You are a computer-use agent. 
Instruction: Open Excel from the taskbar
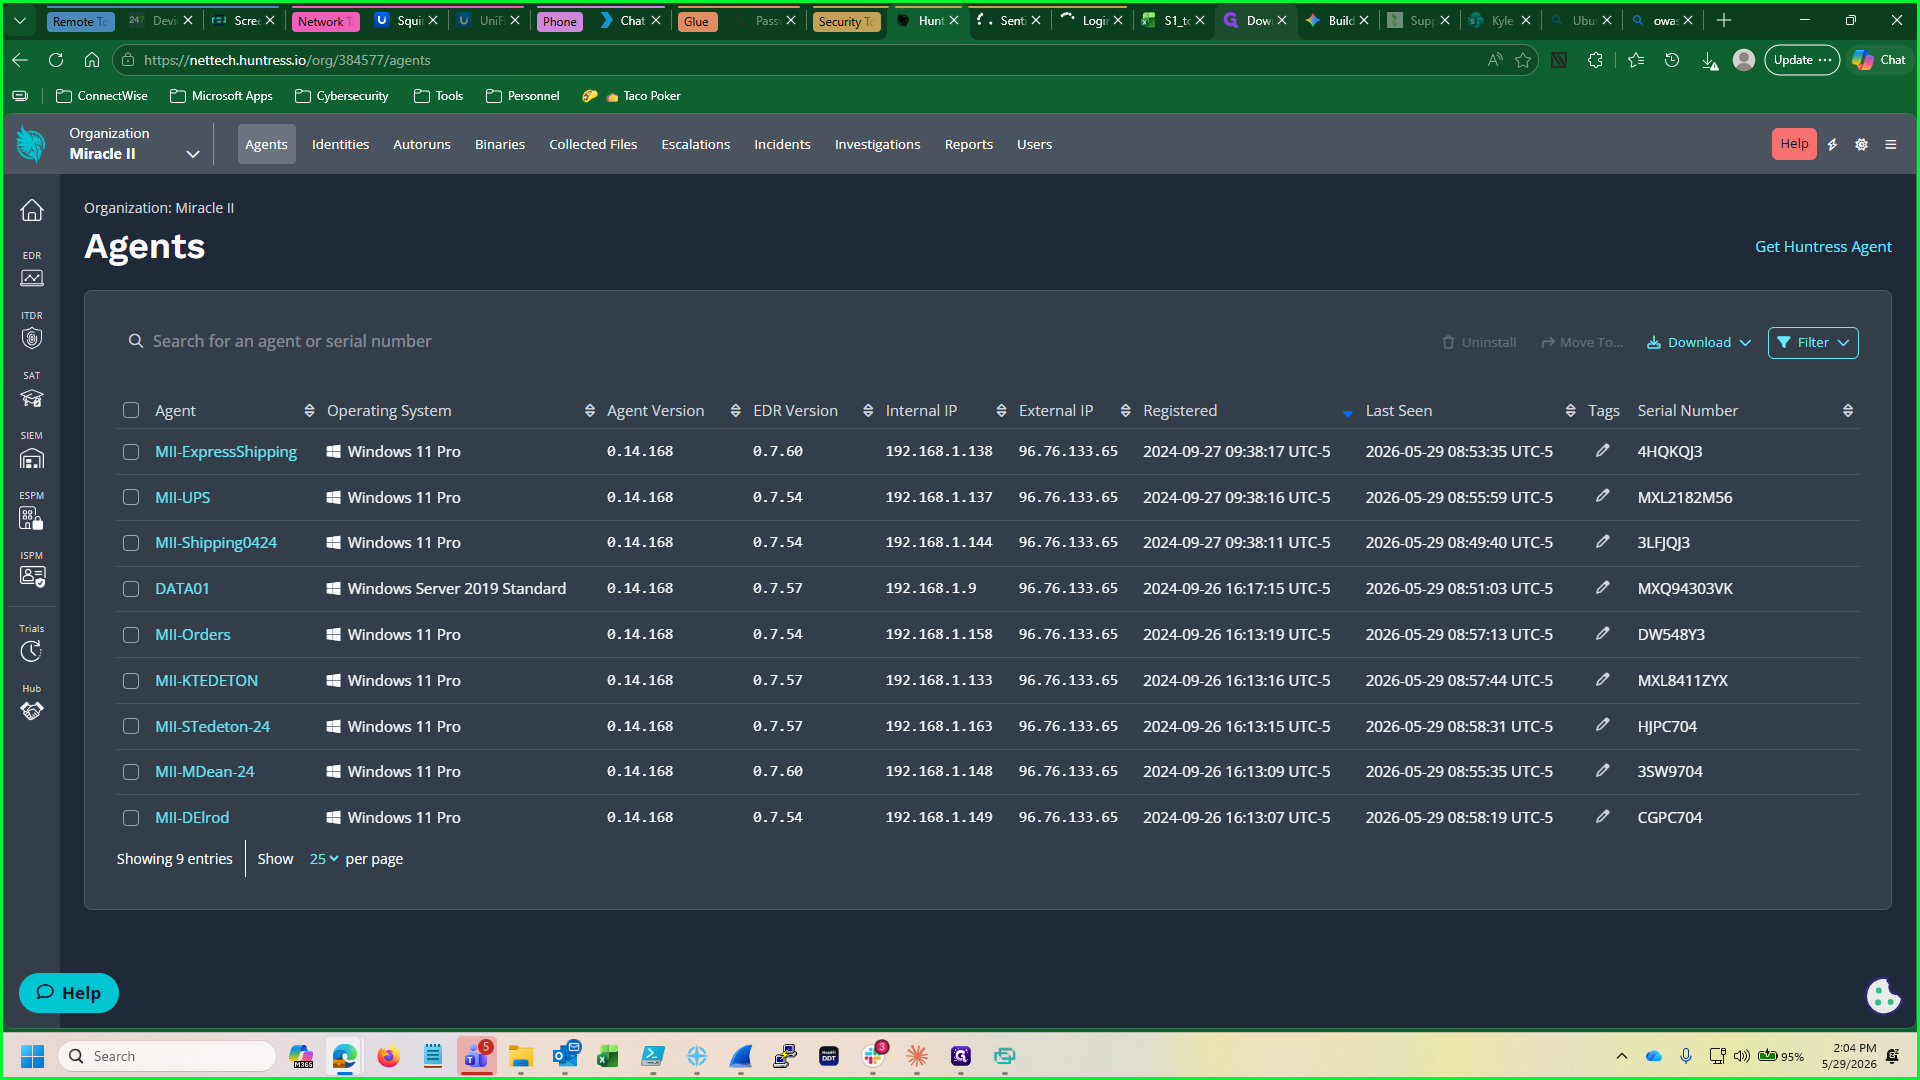tap(608, 1056)
